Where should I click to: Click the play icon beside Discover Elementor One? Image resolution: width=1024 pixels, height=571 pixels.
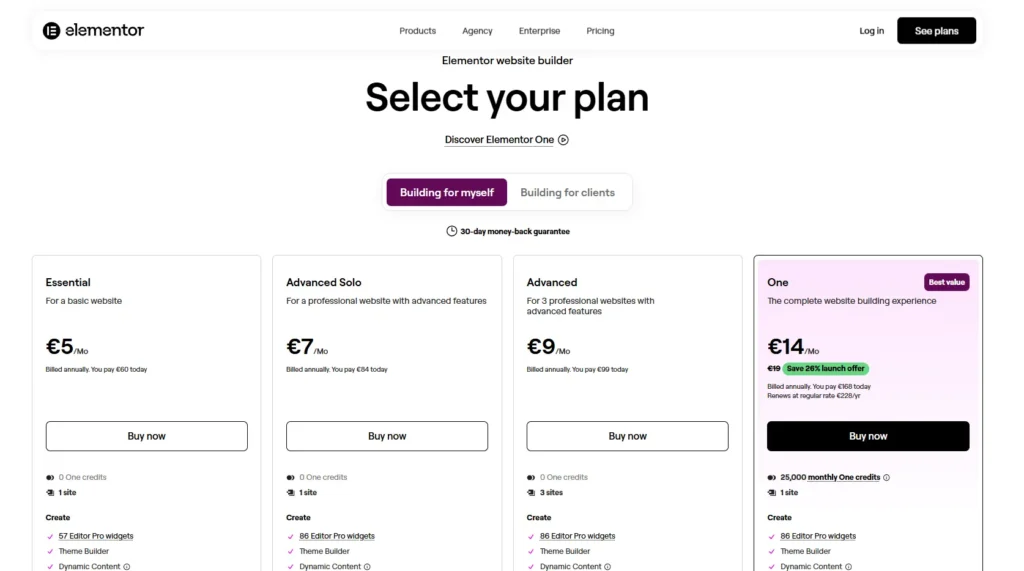[563, 140]
